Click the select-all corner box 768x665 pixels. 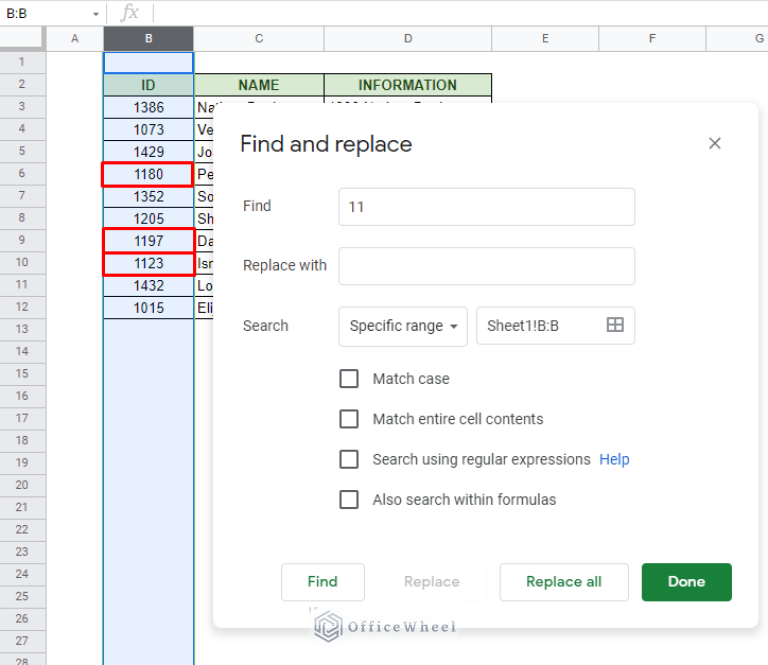click(21, 38)
